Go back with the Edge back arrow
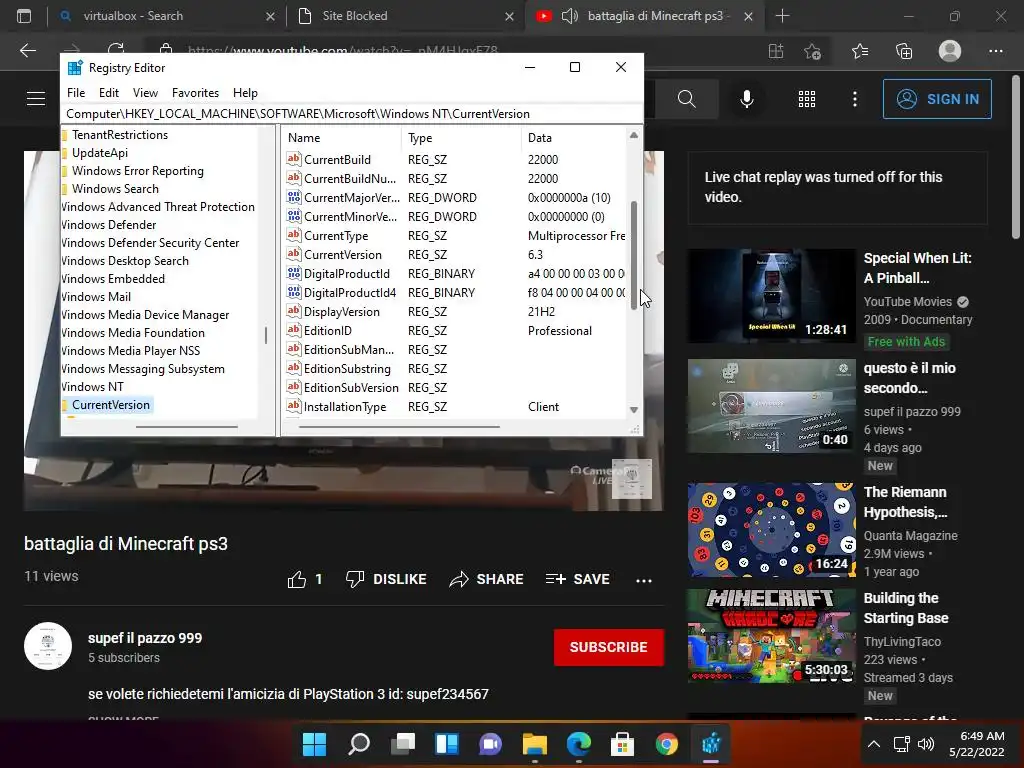This screenshot has width=1024, height=768. click(27, 50)
